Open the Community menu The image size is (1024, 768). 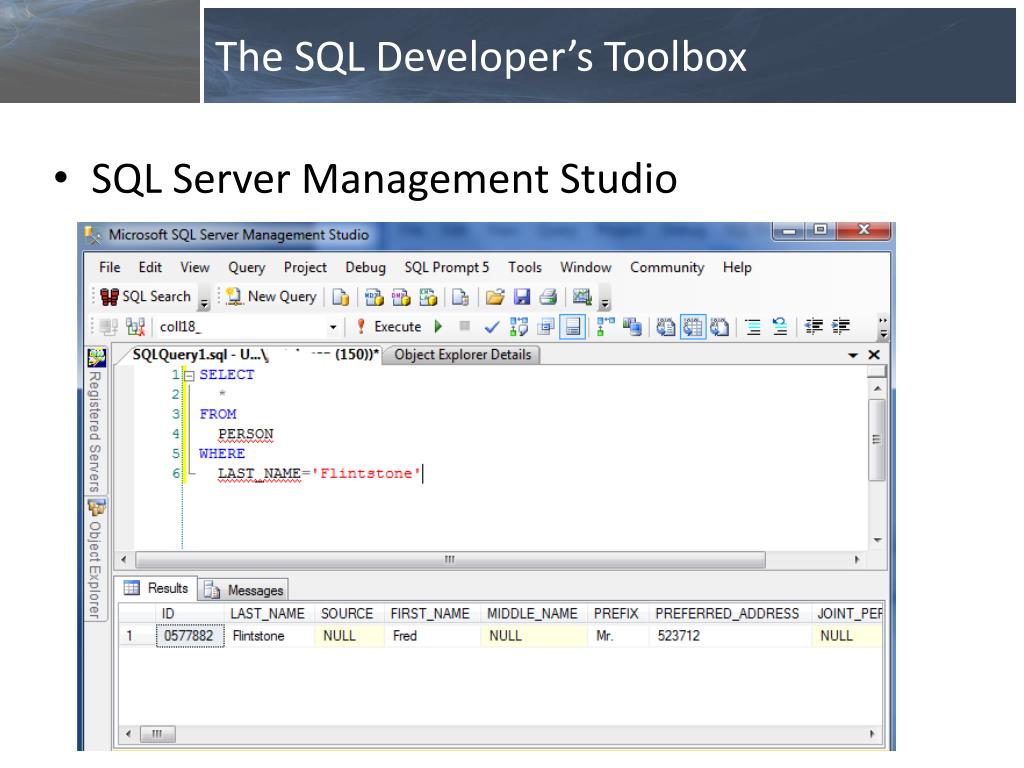667,267
